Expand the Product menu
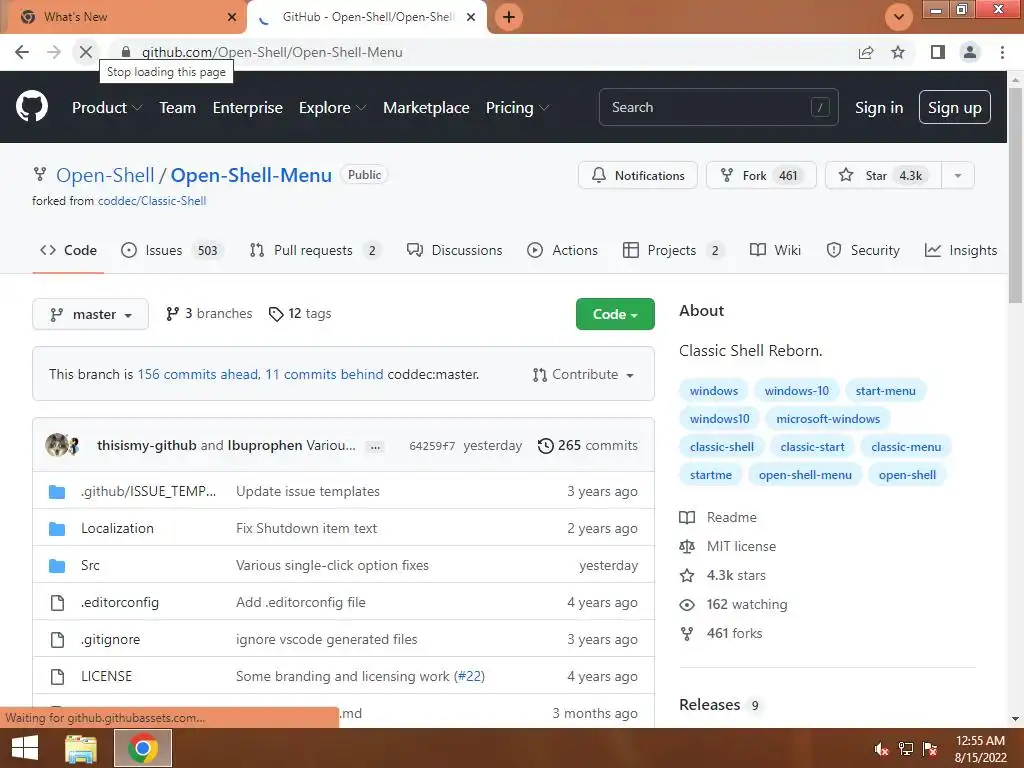 [107, 108]
